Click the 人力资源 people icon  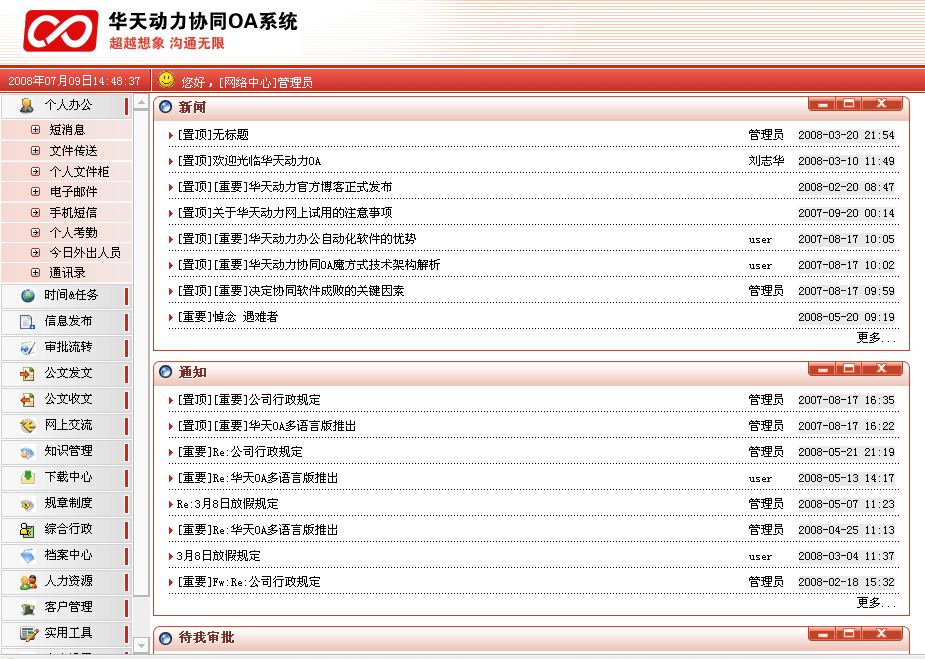(x=28, y=582)
